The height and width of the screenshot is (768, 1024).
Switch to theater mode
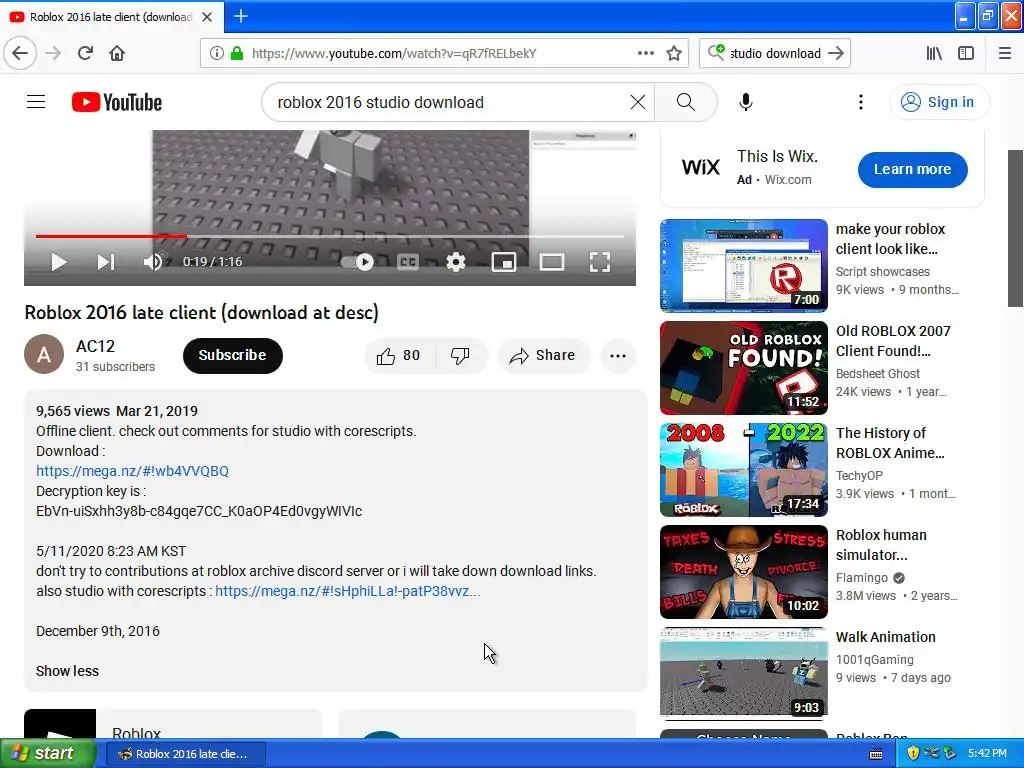(x=552, y=262)
